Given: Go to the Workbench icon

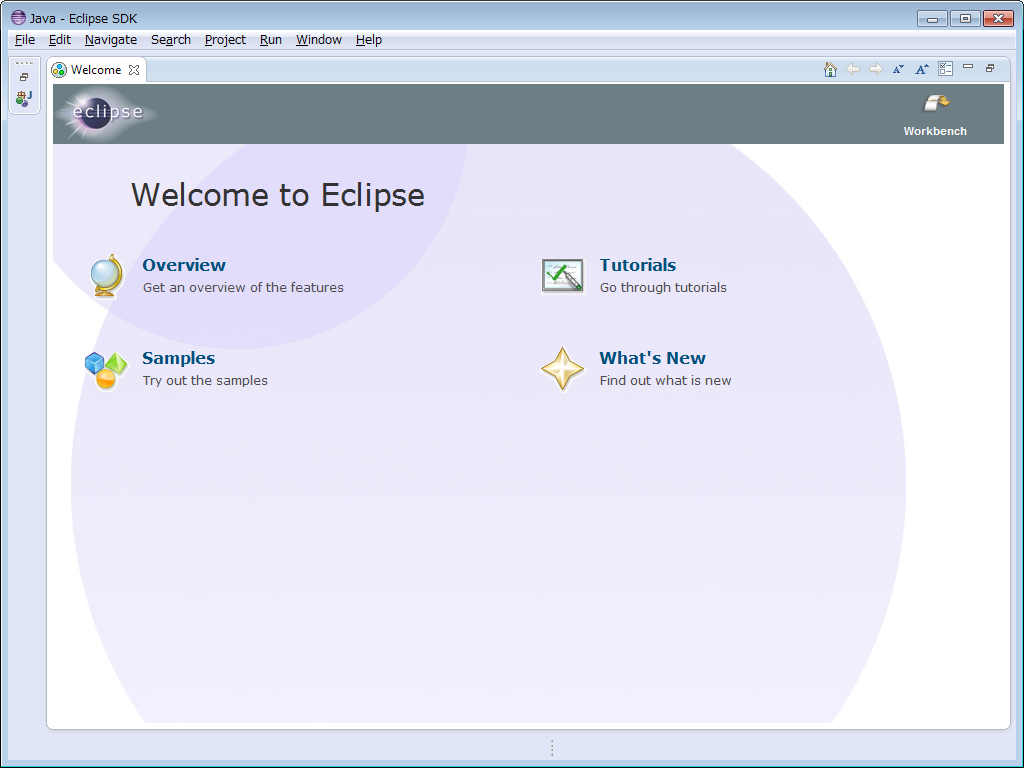Looking at the screenshot, I should [x=936, y=103].
